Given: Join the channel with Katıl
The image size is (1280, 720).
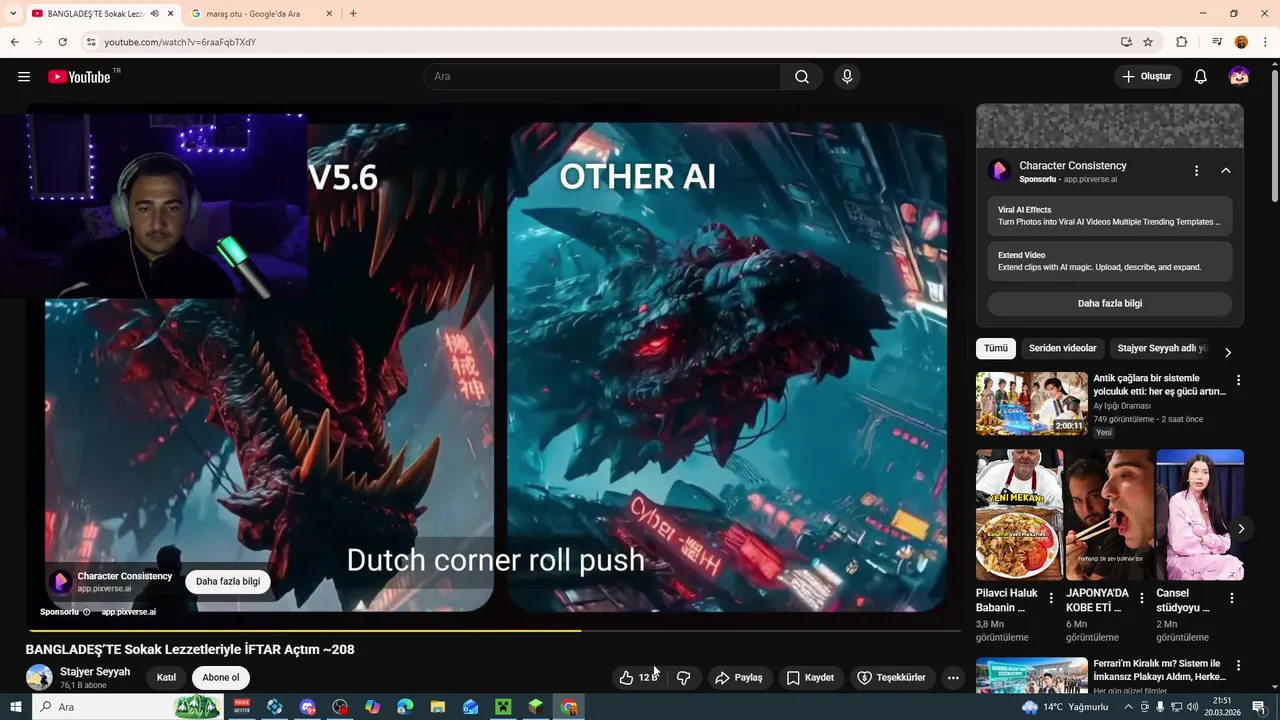Looking at the screenshot, I should point(166,678).
